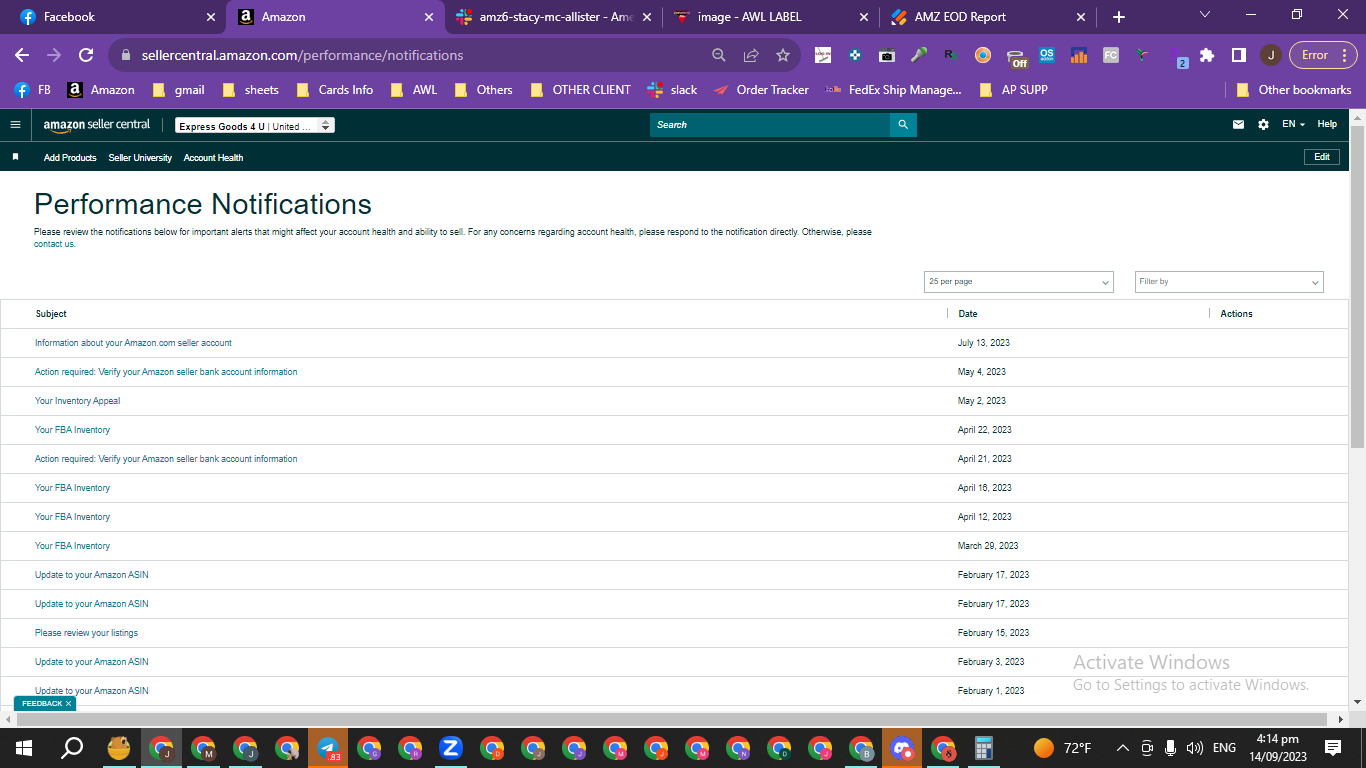Open Windows taskbar search
This screenshot has width=1366, height=768.
72,748
